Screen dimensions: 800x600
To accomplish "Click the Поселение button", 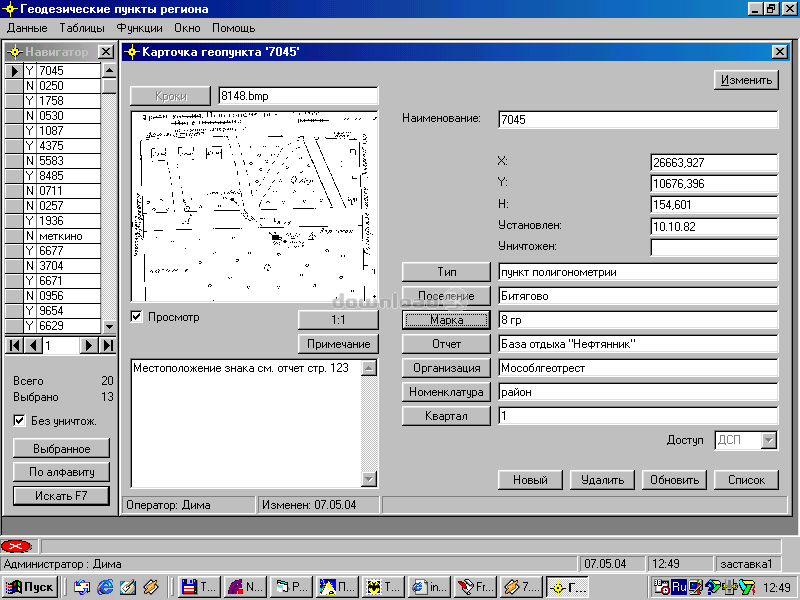I will 446,296.
